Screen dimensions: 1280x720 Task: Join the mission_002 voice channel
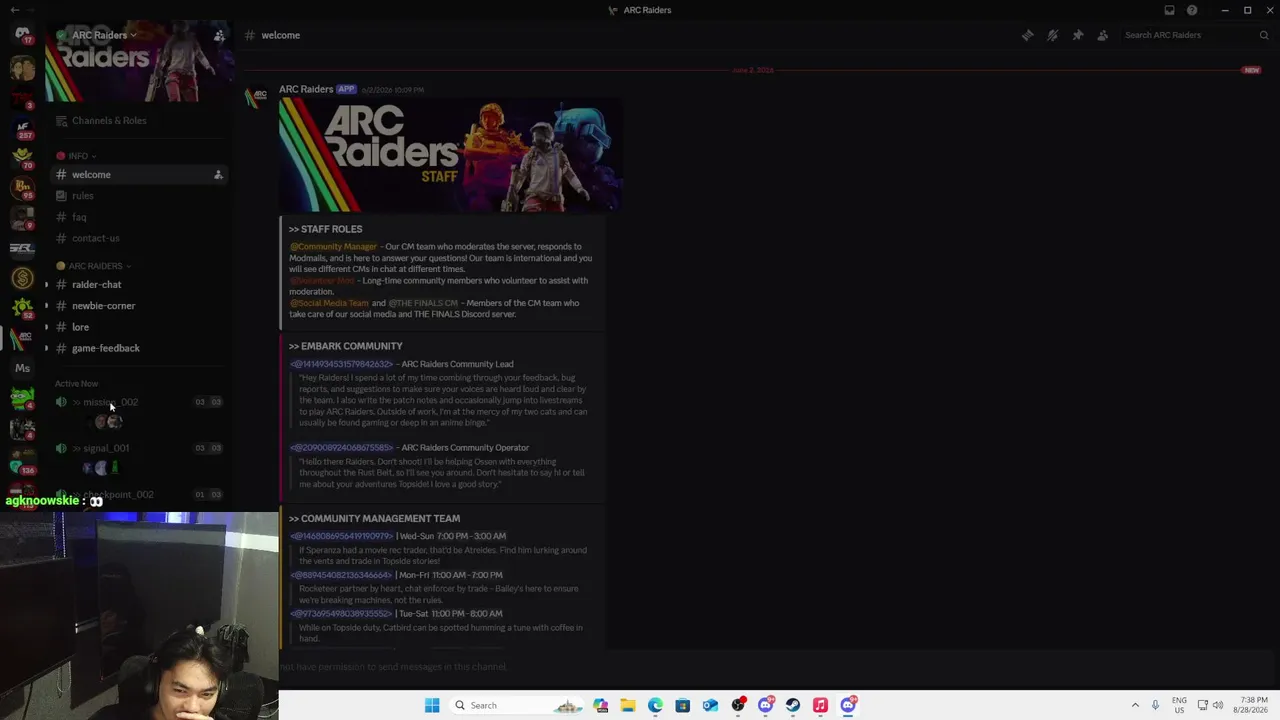[x=139, y=402]
